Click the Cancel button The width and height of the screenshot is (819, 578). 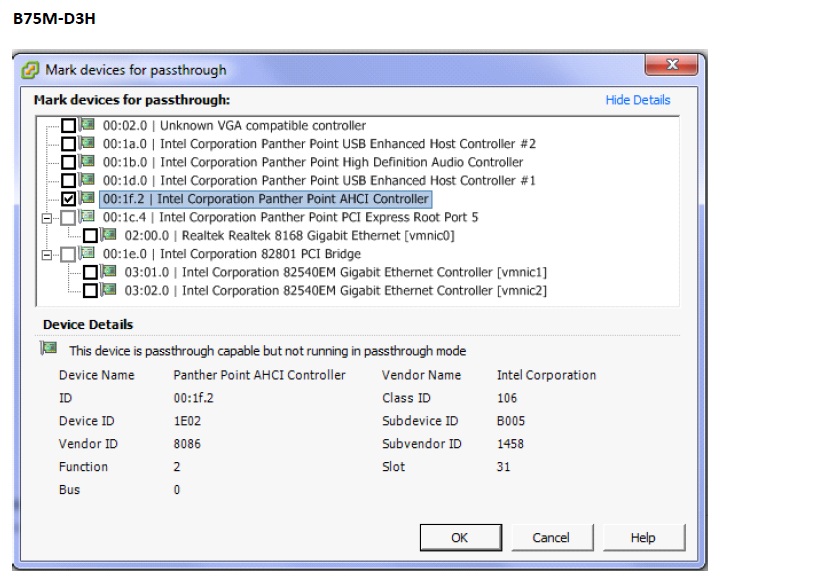552,537
